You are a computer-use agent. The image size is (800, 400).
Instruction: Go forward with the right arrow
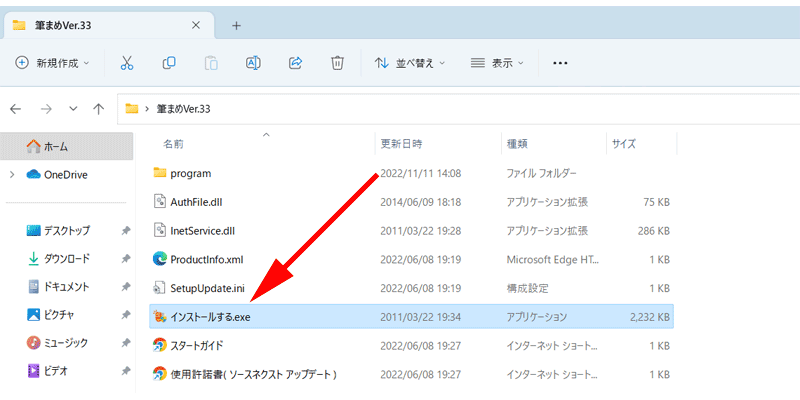(46, 109)
